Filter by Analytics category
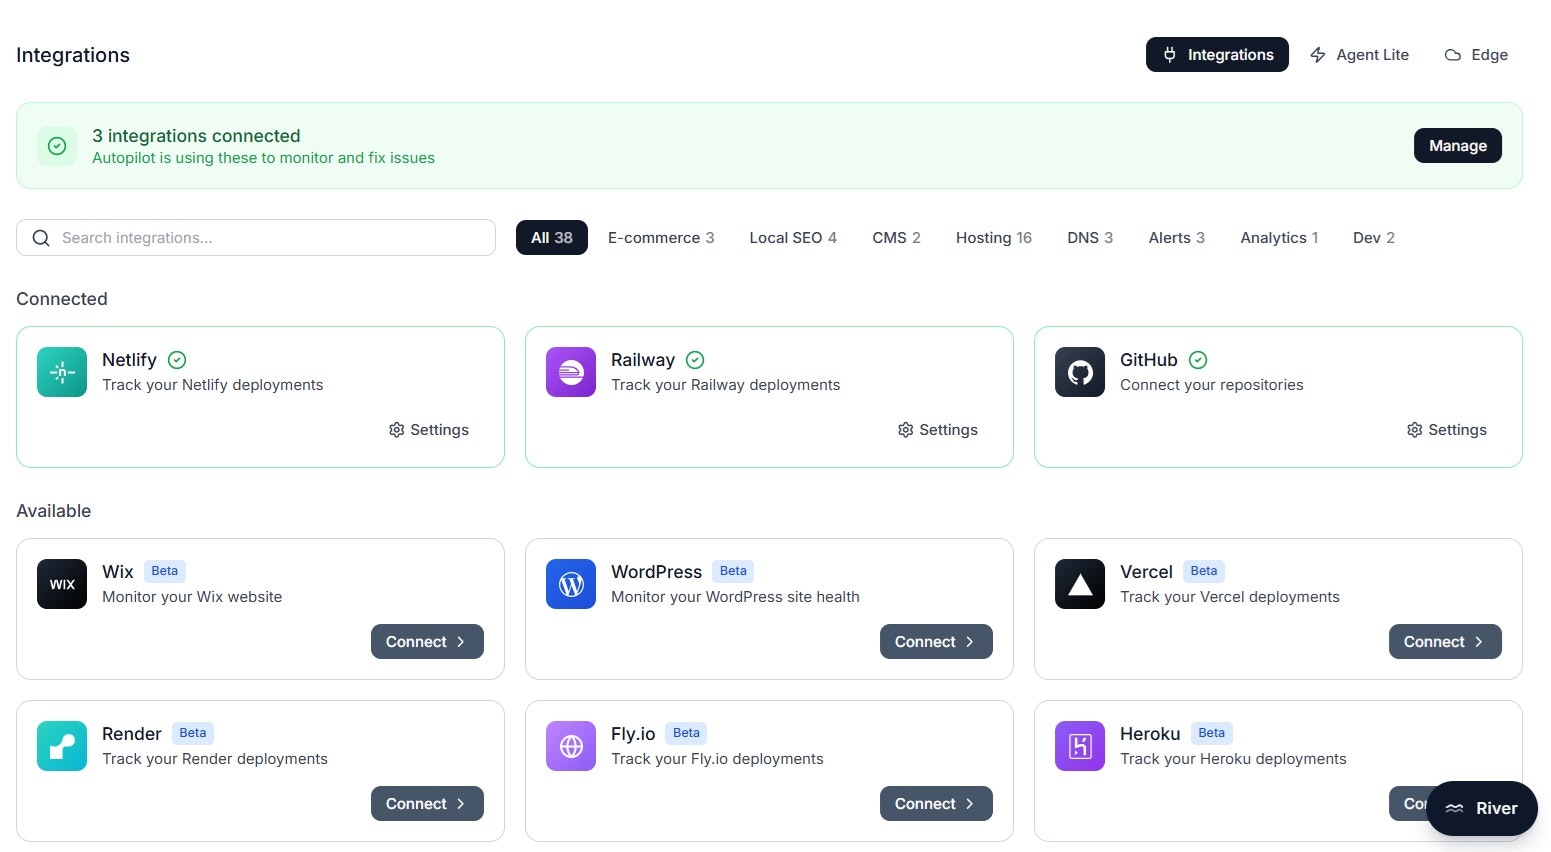Viewport: 1551px width, 852px height. [x=1279, y=238]
